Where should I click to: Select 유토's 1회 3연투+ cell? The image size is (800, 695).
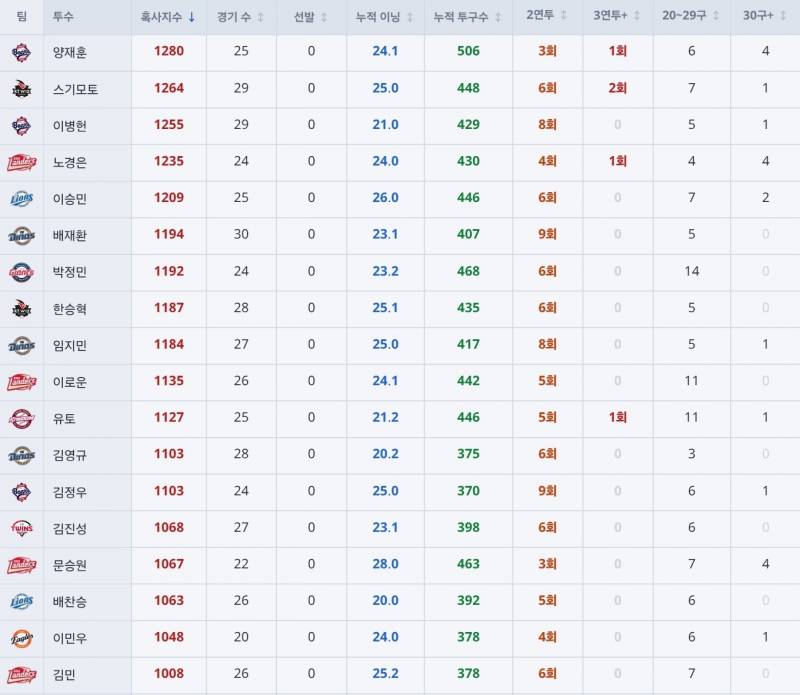(617, 417)
